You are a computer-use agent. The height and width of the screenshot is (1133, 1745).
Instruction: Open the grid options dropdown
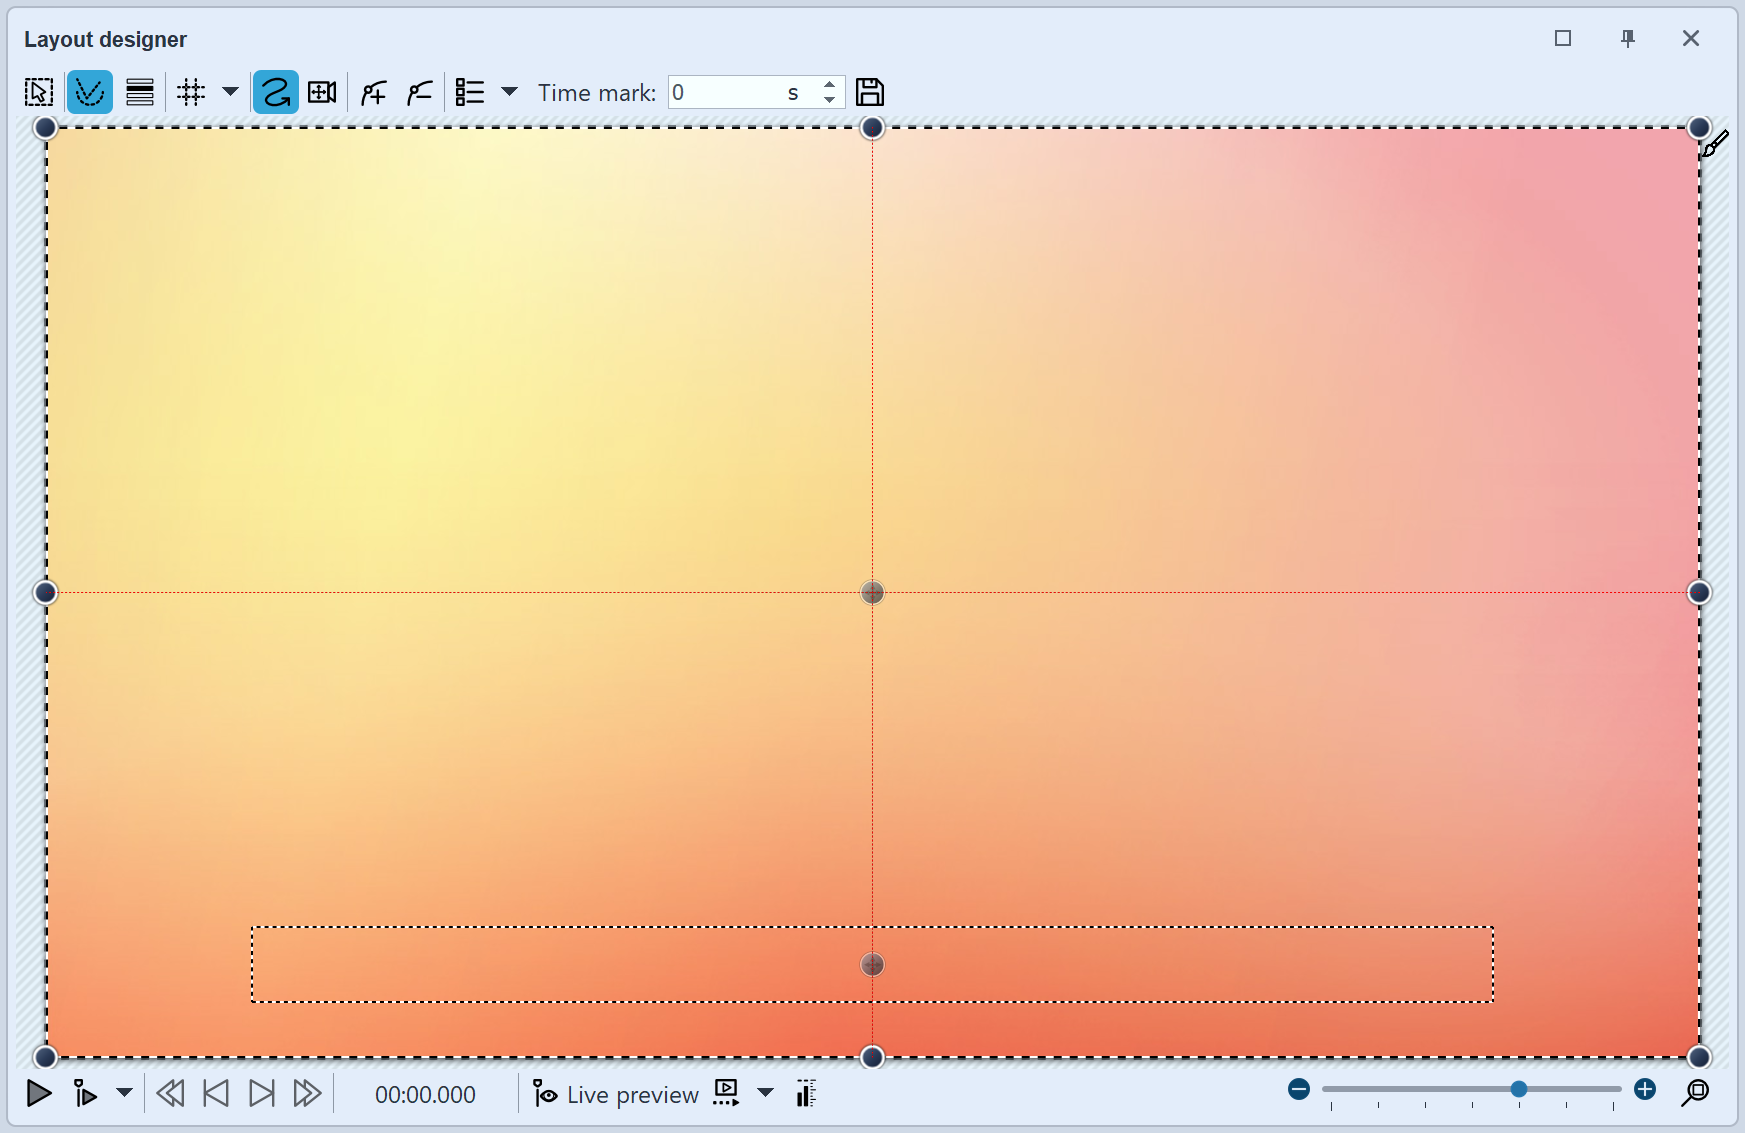click(x=230, y=92)
